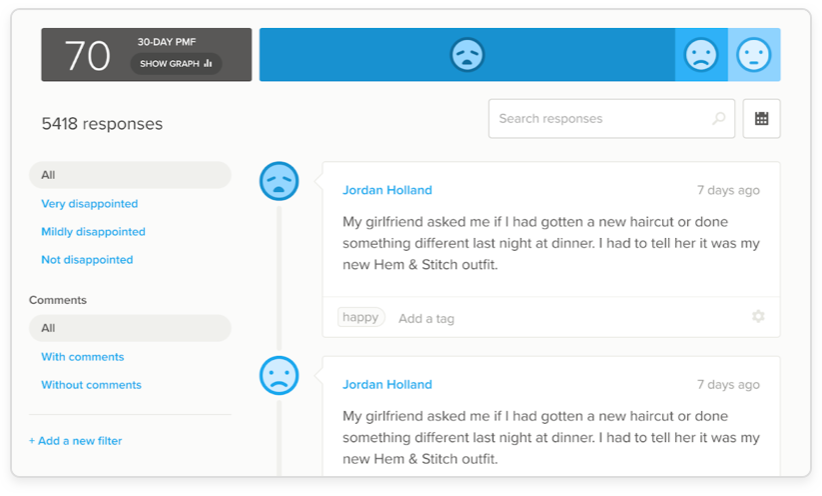Show responses With comments
Screen dimensions: 822x496
[82, 357]
